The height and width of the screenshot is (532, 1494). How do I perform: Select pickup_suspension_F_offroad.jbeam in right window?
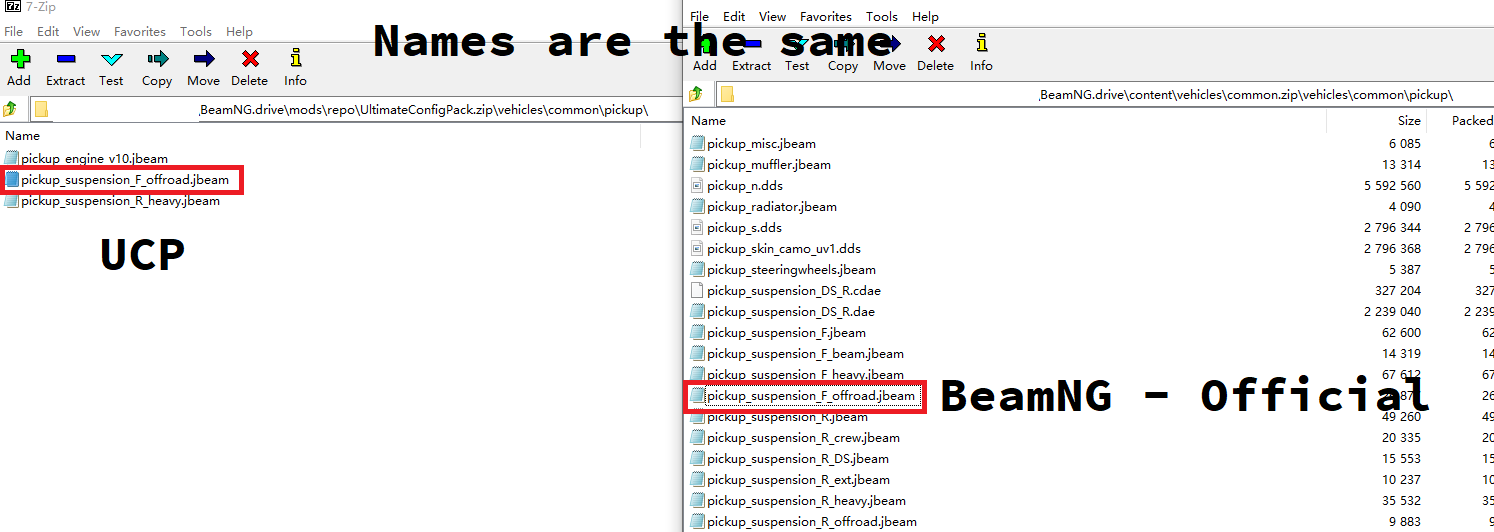click(810, 396)
